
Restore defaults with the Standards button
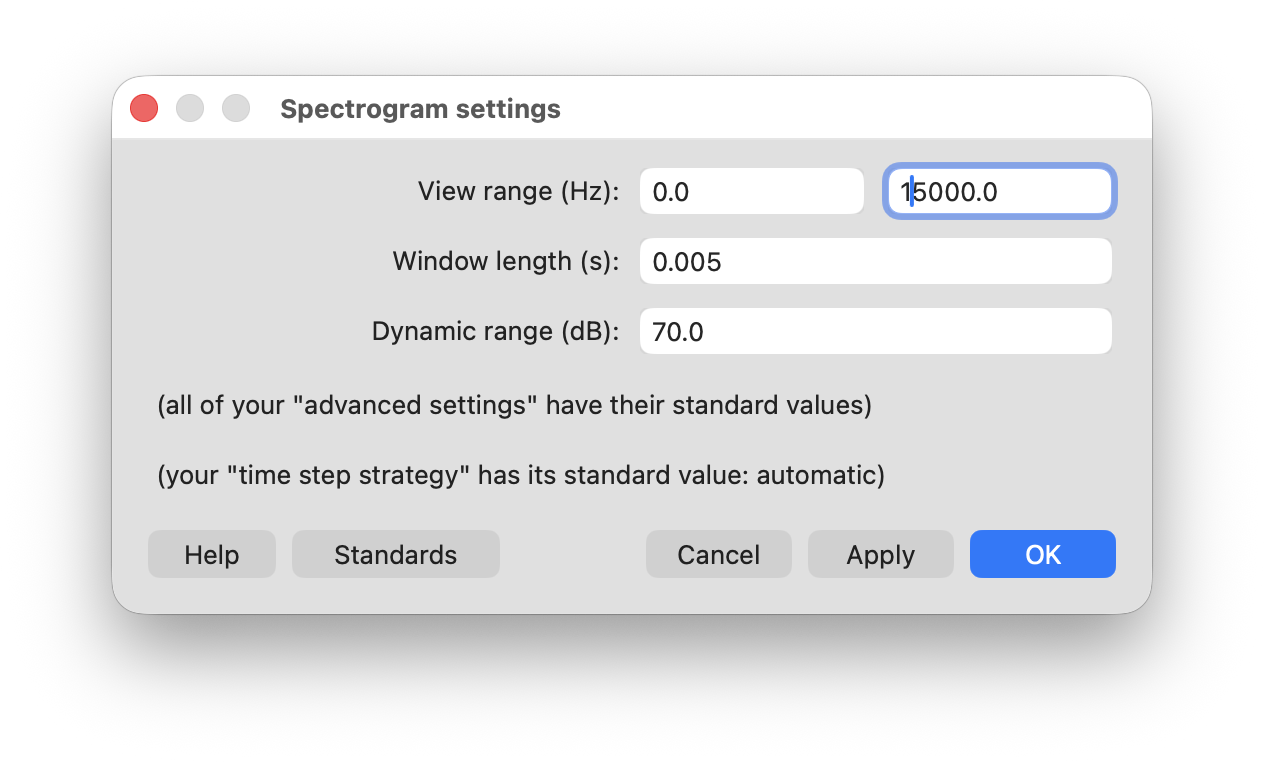click(395, 554)
